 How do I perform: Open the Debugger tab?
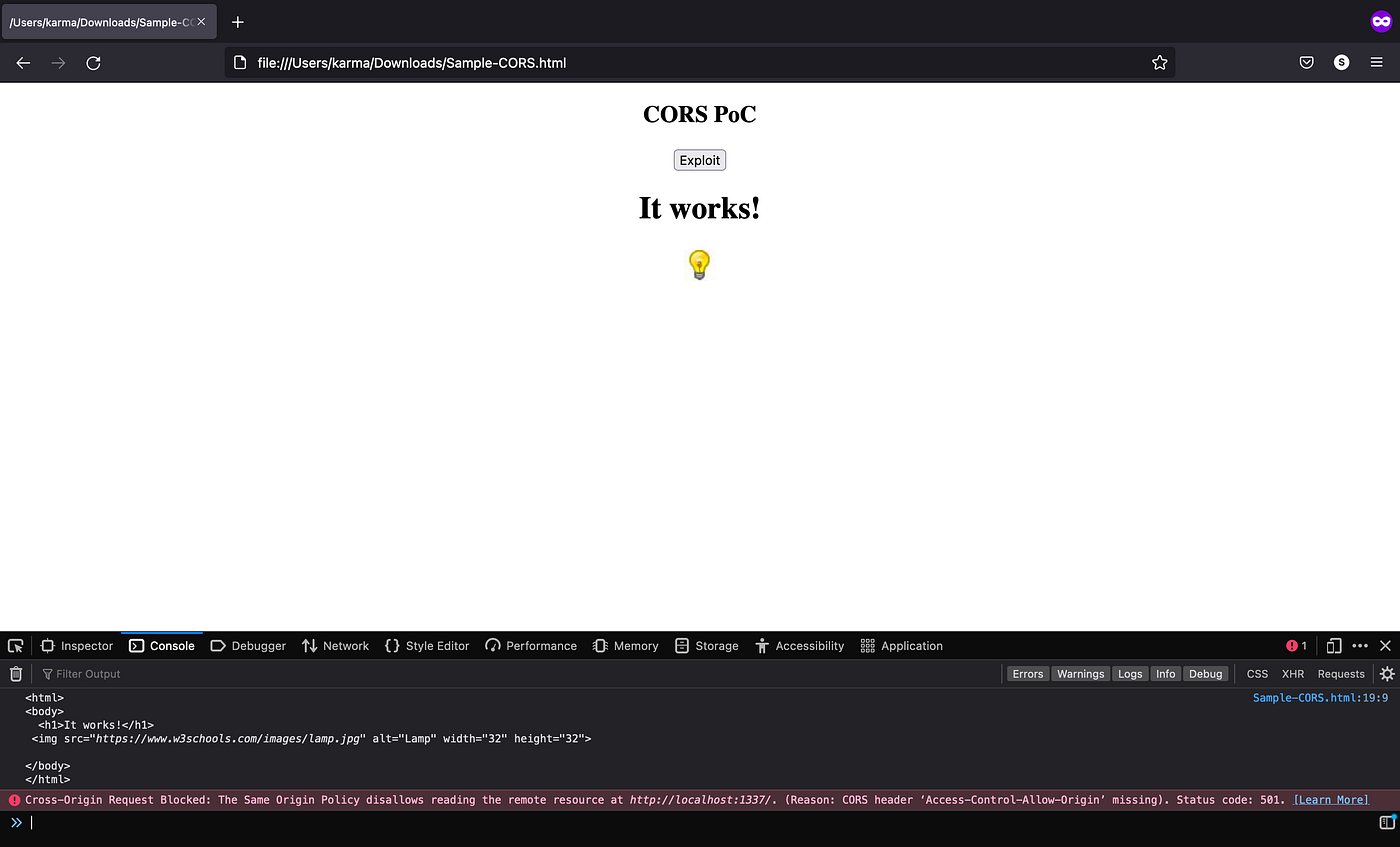point(248,646)
